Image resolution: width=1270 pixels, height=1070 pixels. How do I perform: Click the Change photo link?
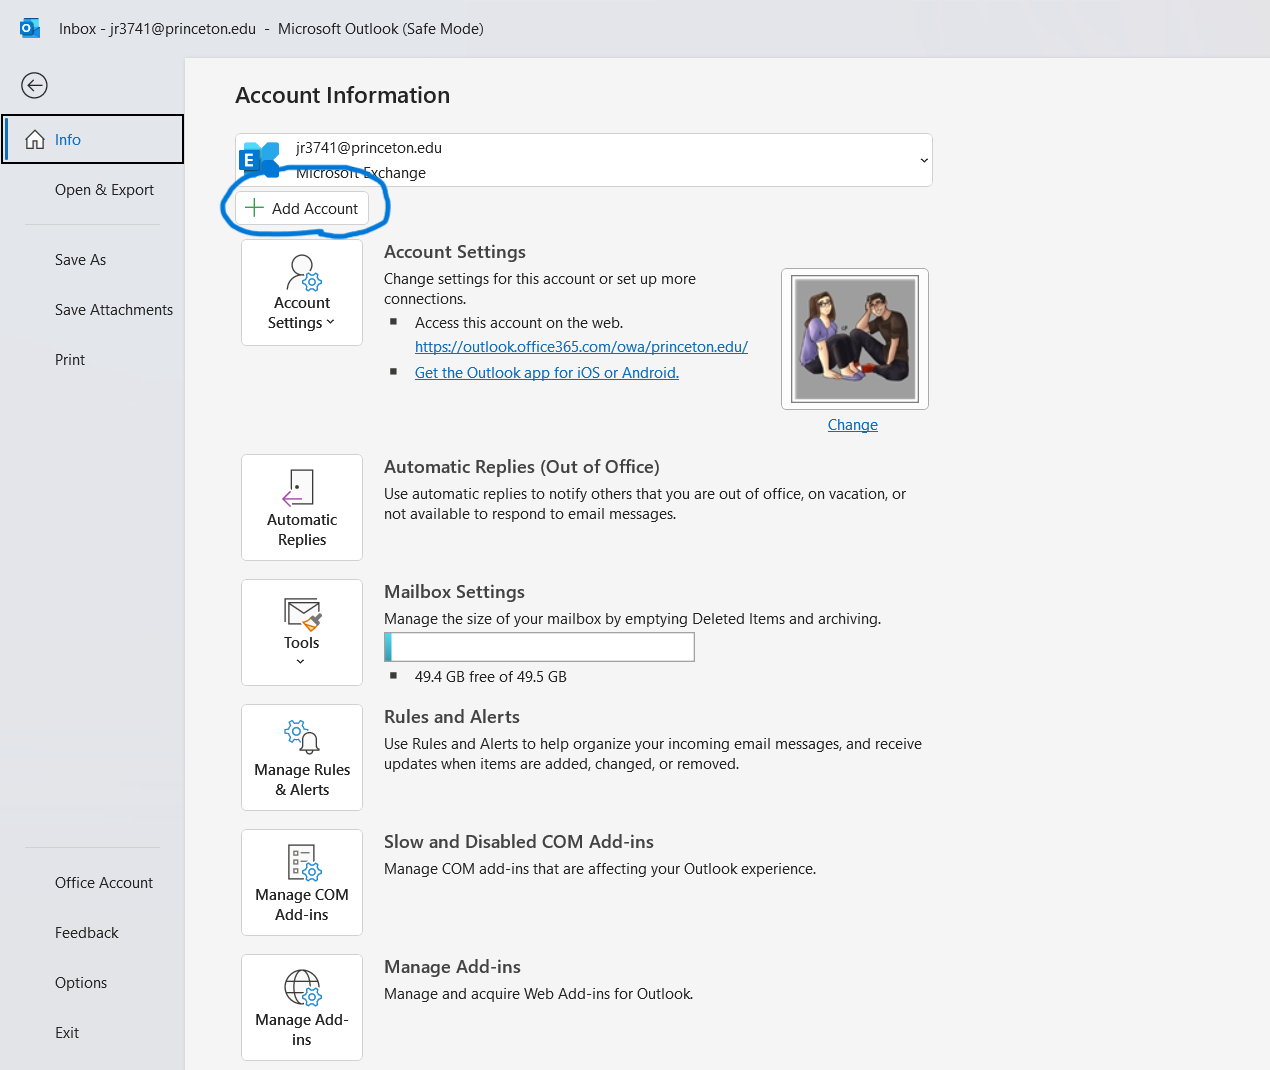(853, 425)
